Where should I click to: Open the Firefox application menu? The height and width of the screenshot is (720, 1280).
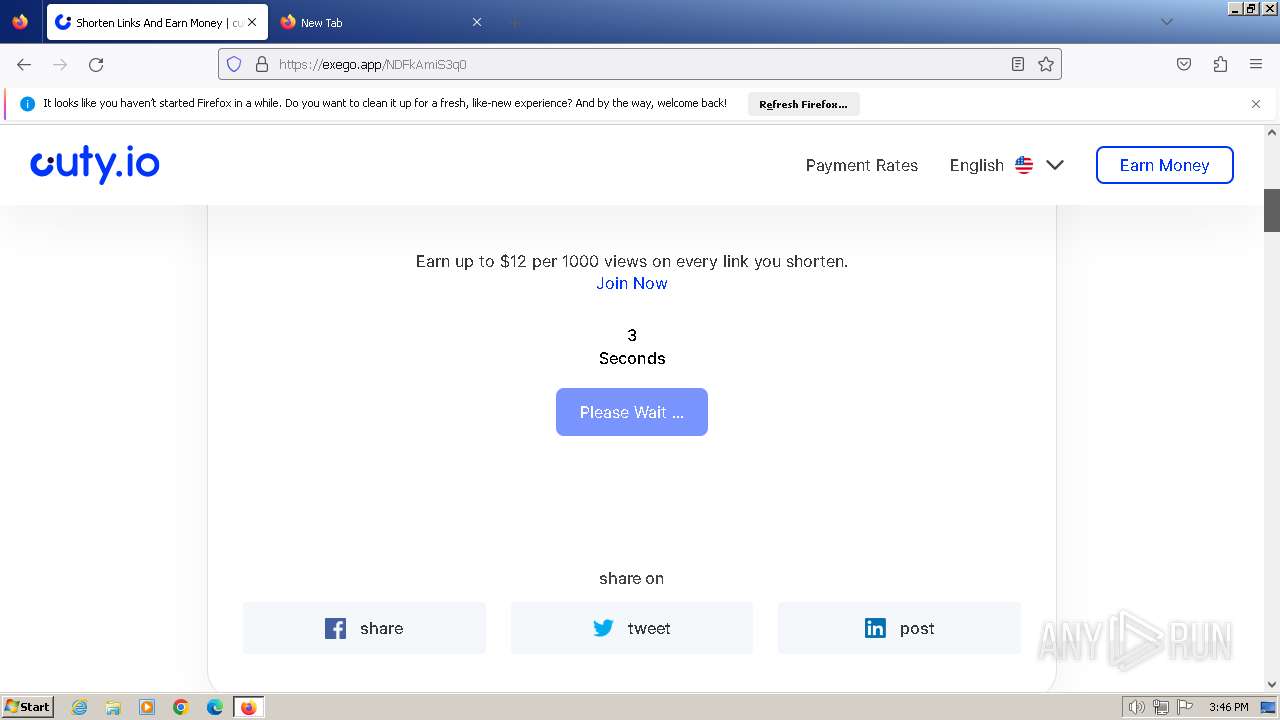click(1256, 64)
